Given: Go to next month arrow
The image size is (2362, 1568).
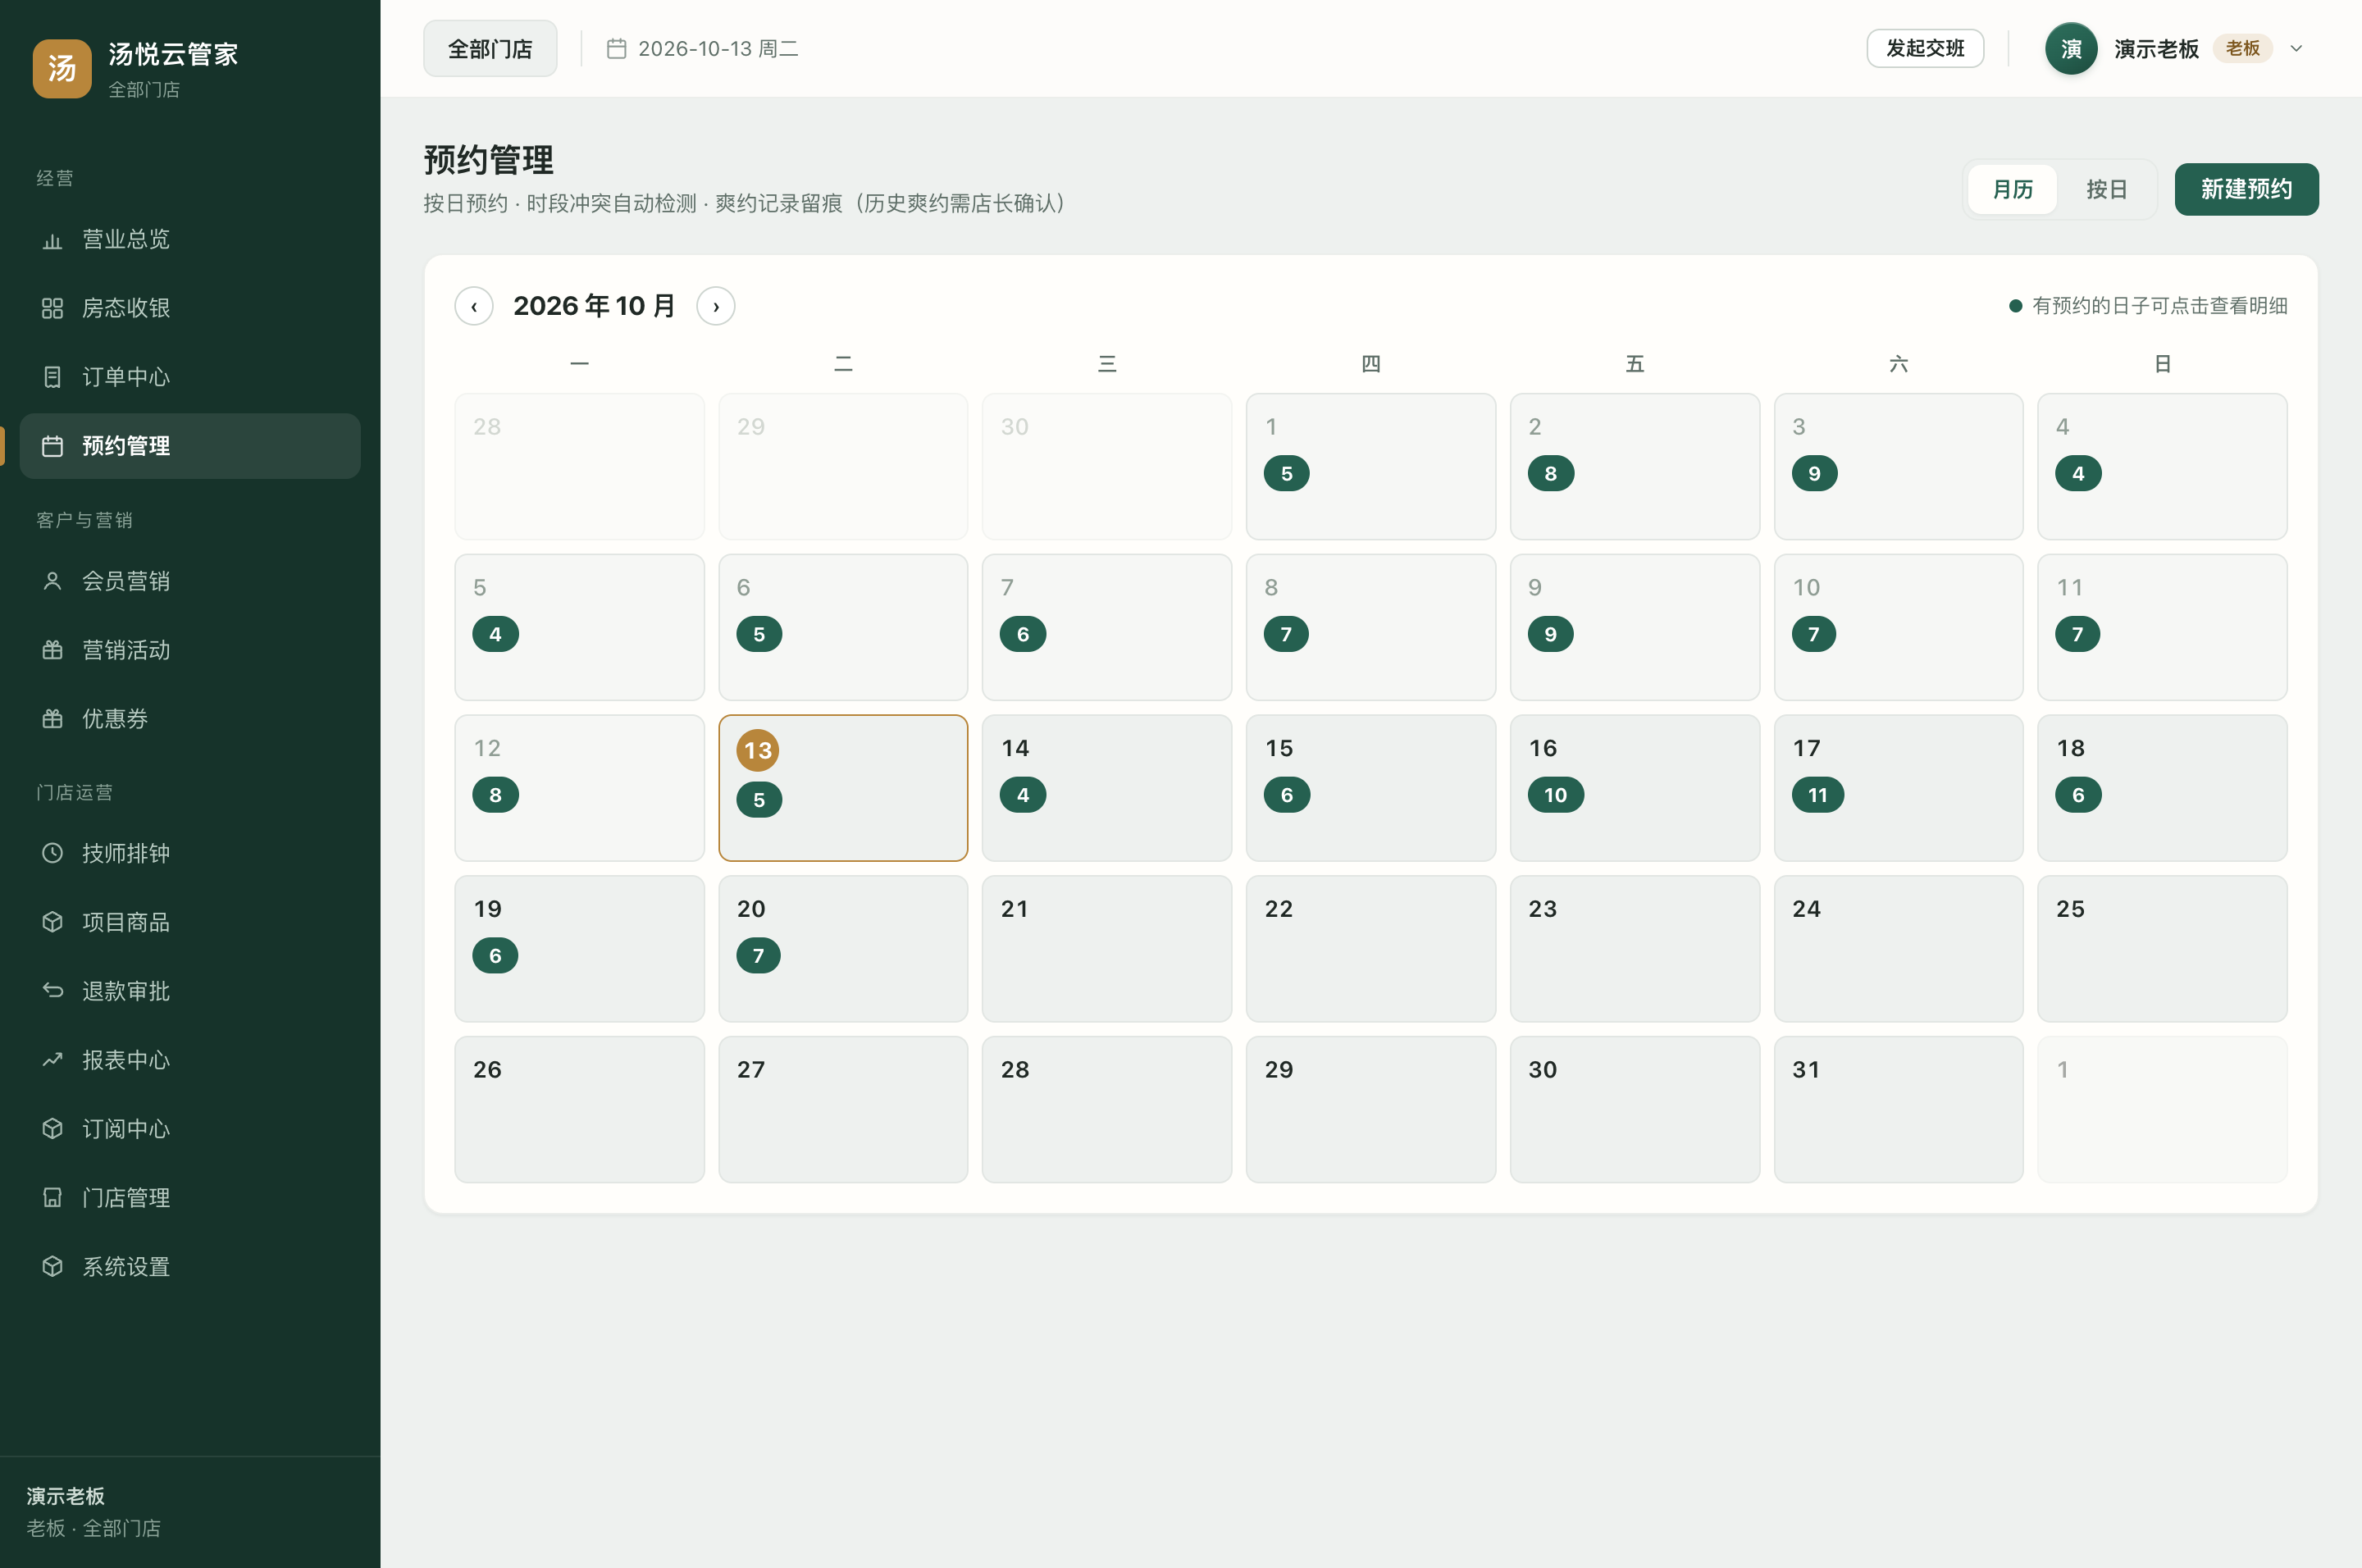Looking at the screenshot, I should pyautogui.click(x=716, y=306).
